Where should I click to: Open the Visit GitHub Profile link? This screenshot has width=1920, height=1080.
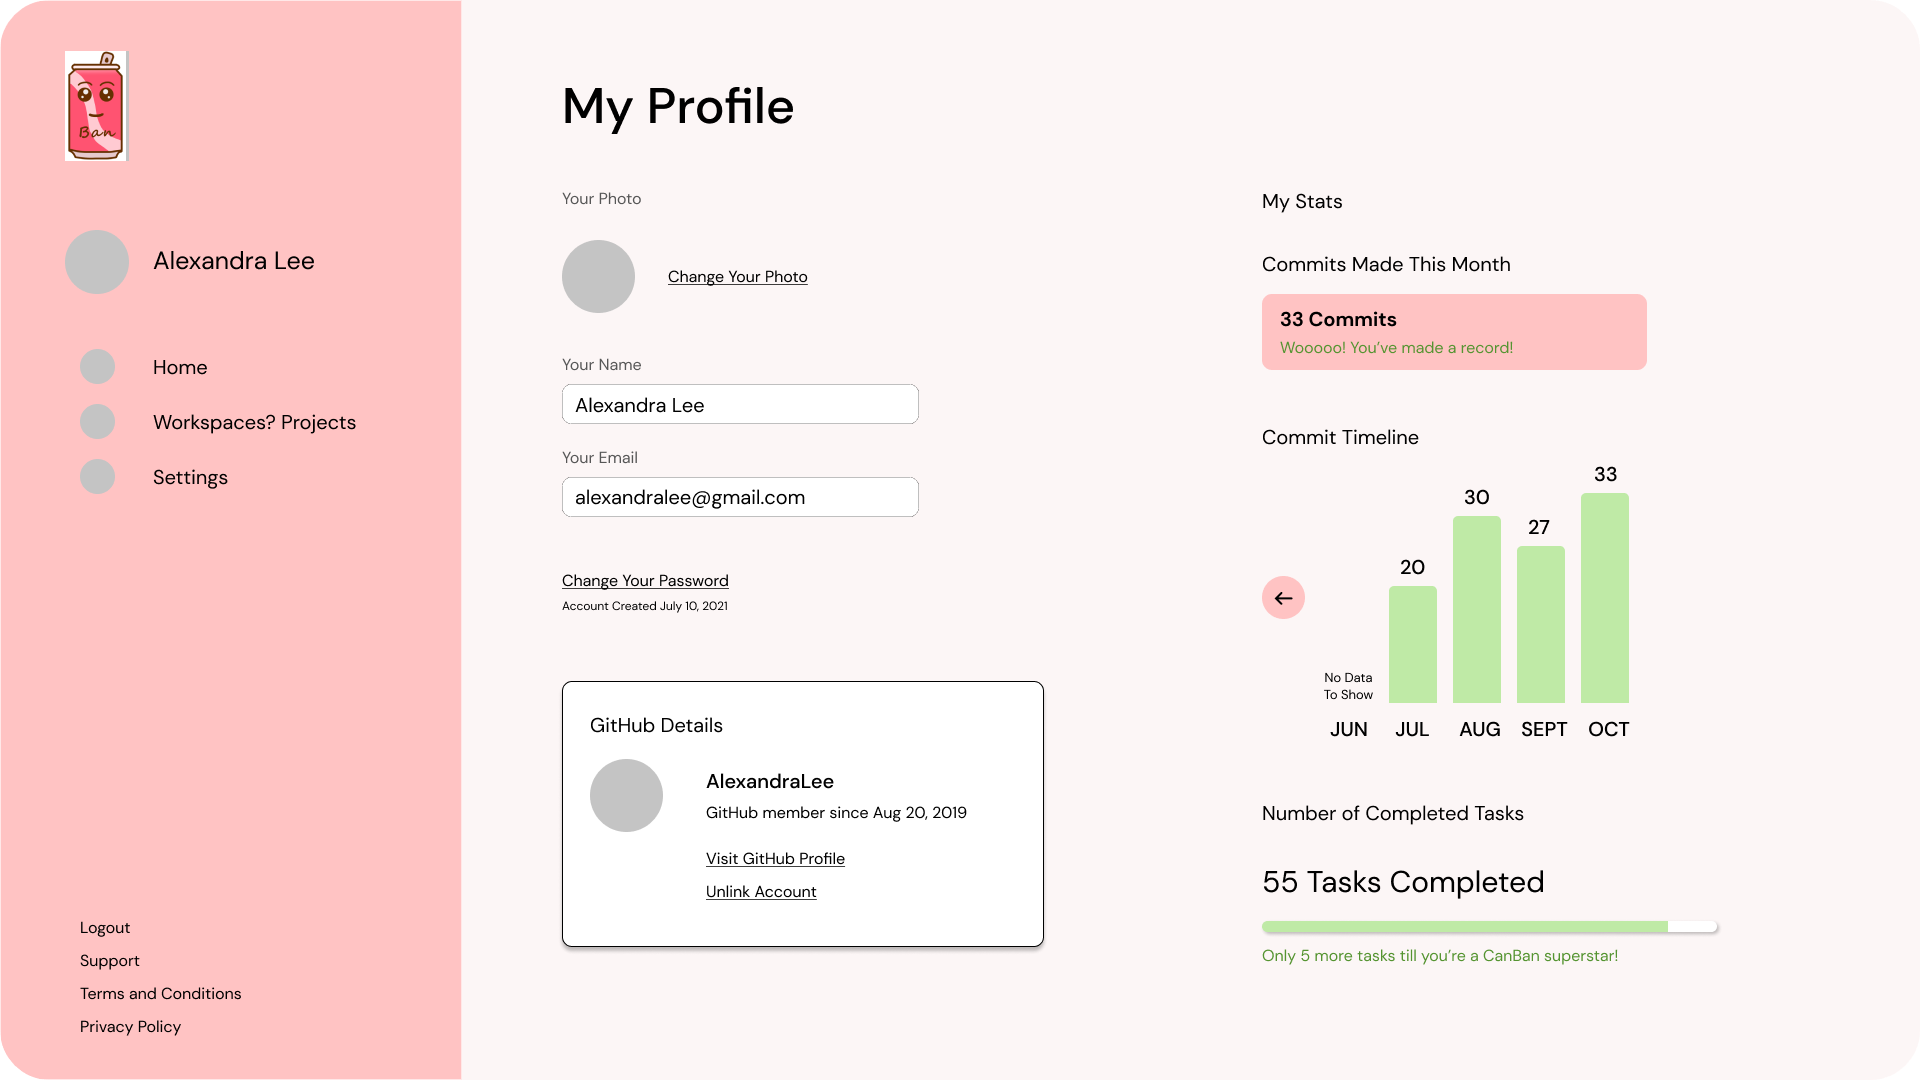775,859
